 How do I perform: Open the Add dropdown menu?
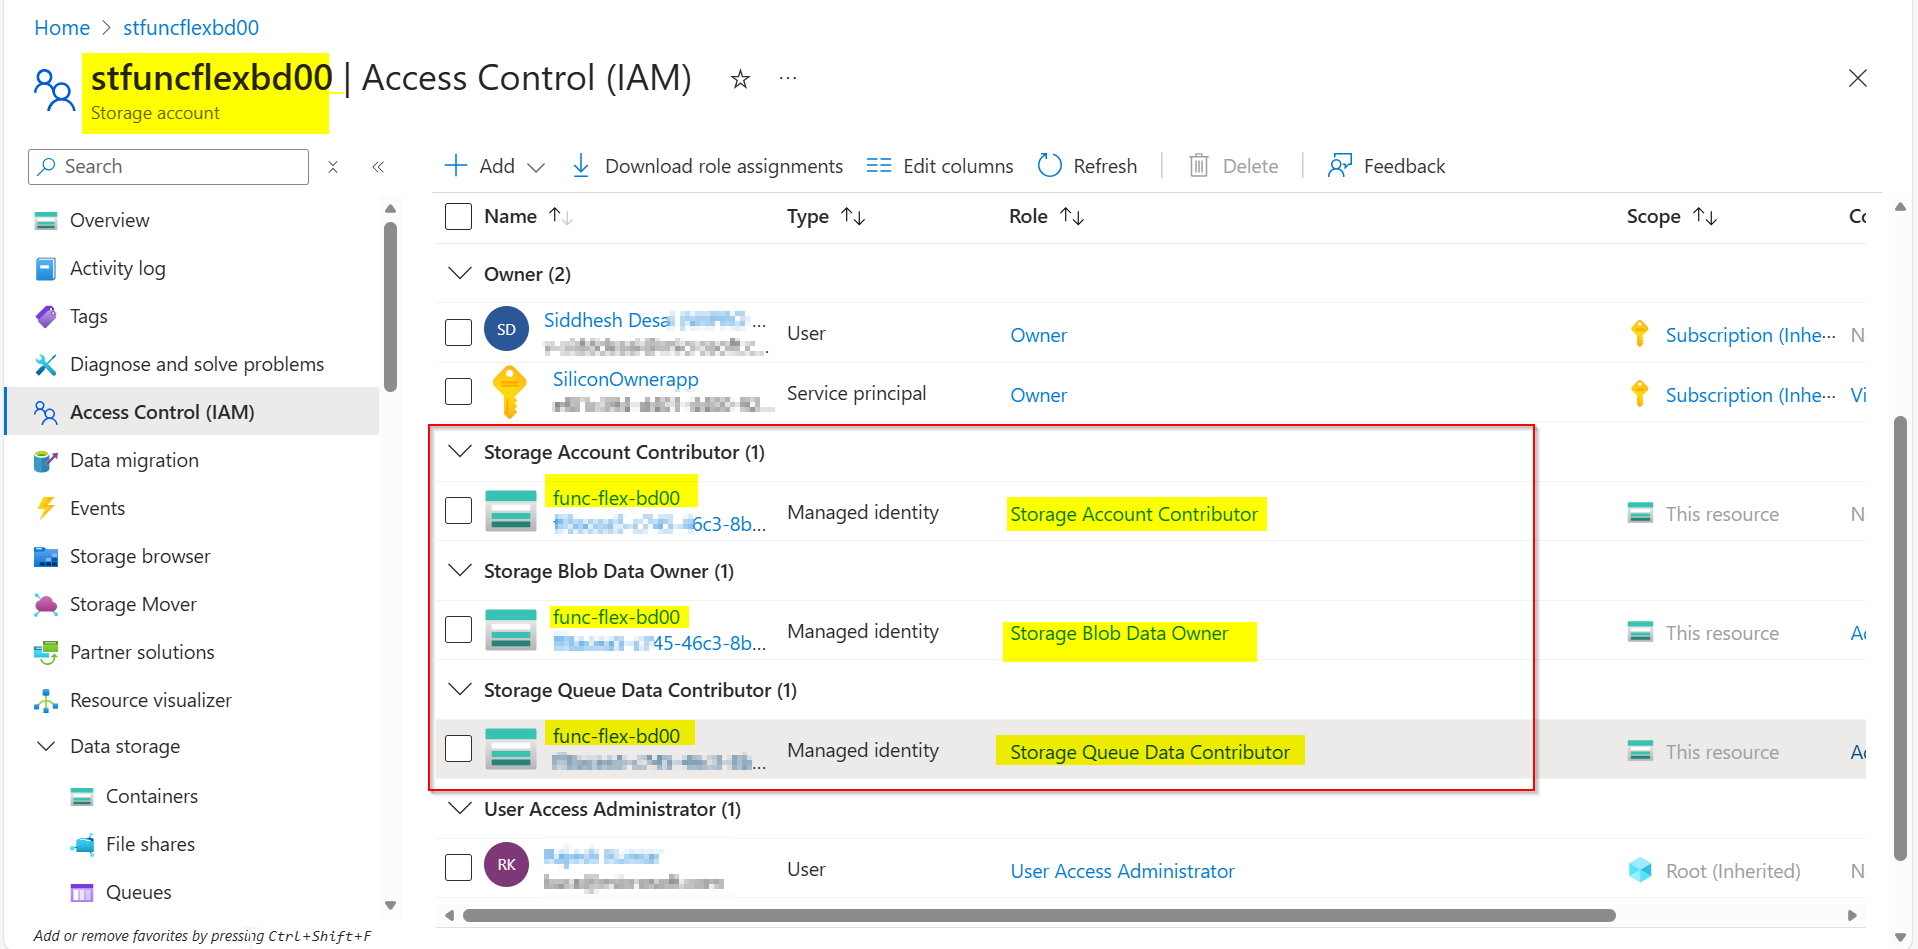coord(495,166)
